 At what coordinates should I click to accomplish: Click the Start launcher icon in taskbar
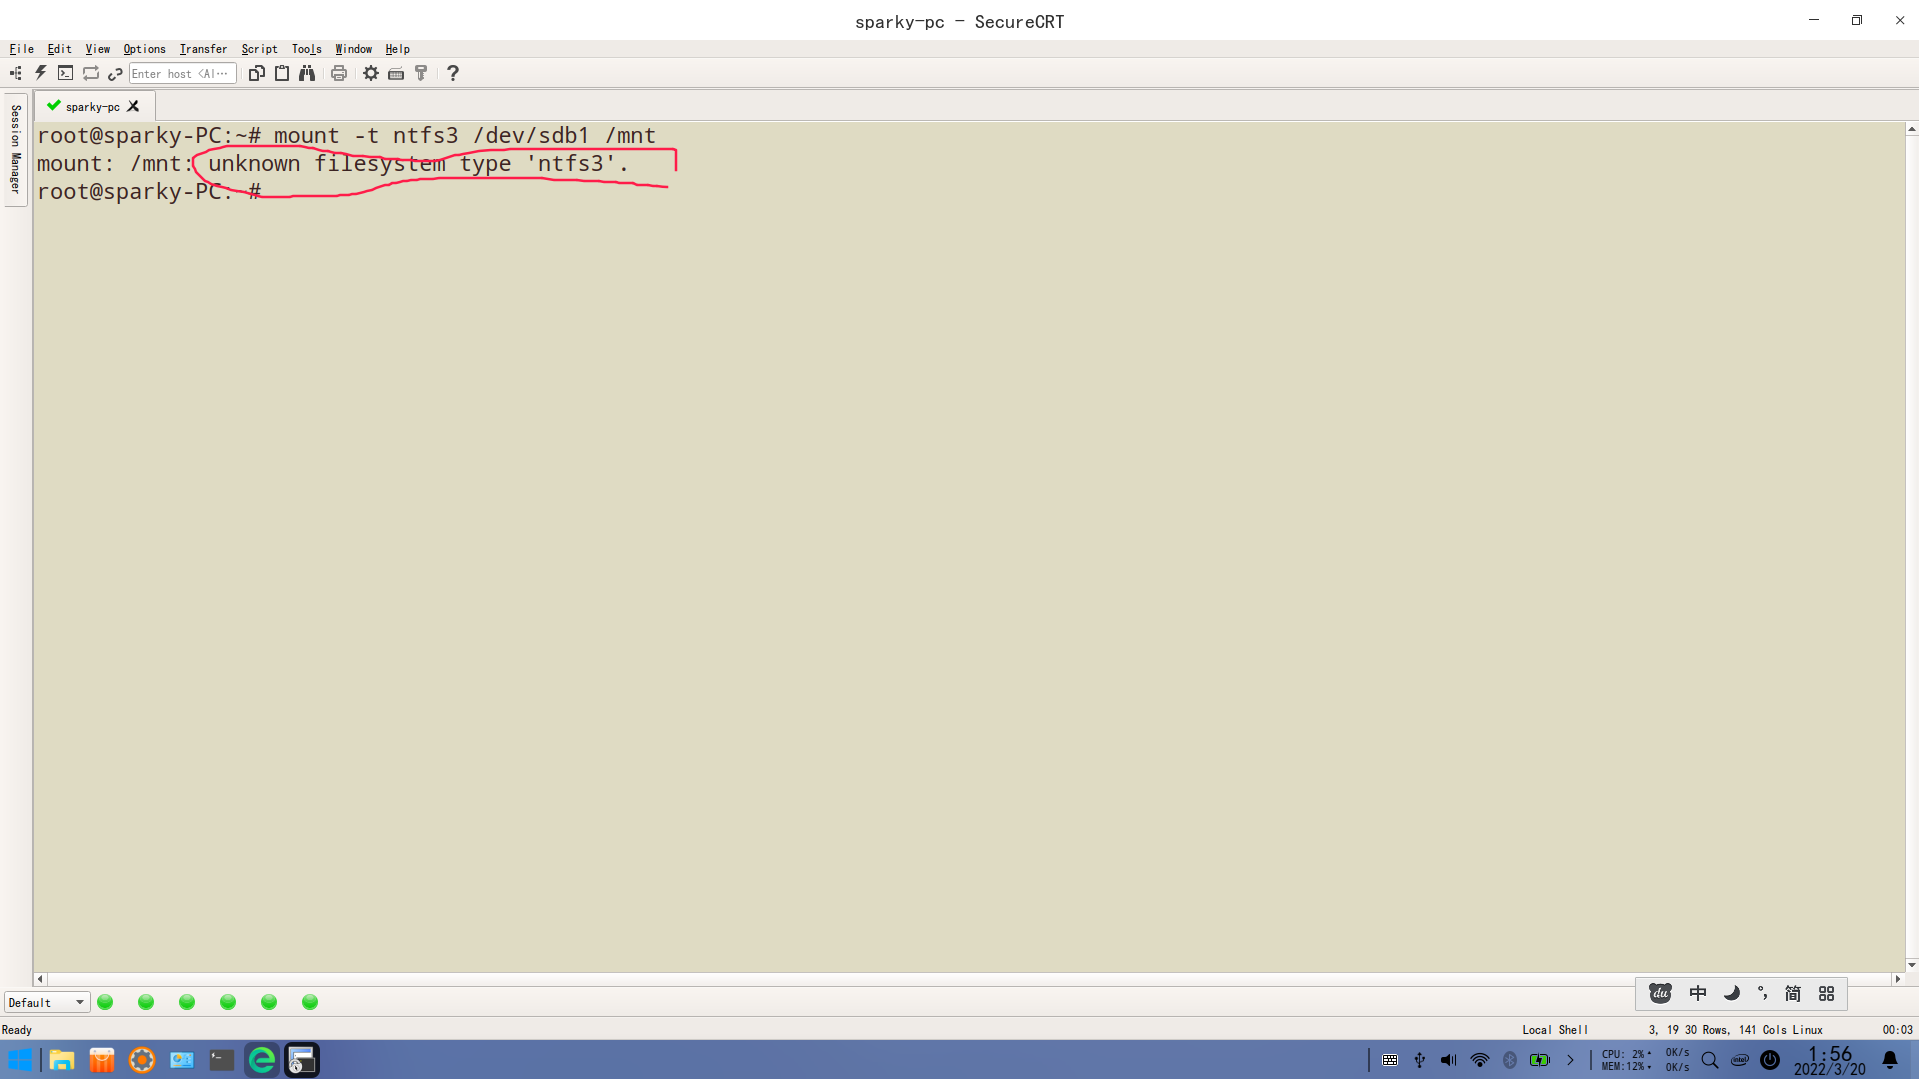[20, 1060]
